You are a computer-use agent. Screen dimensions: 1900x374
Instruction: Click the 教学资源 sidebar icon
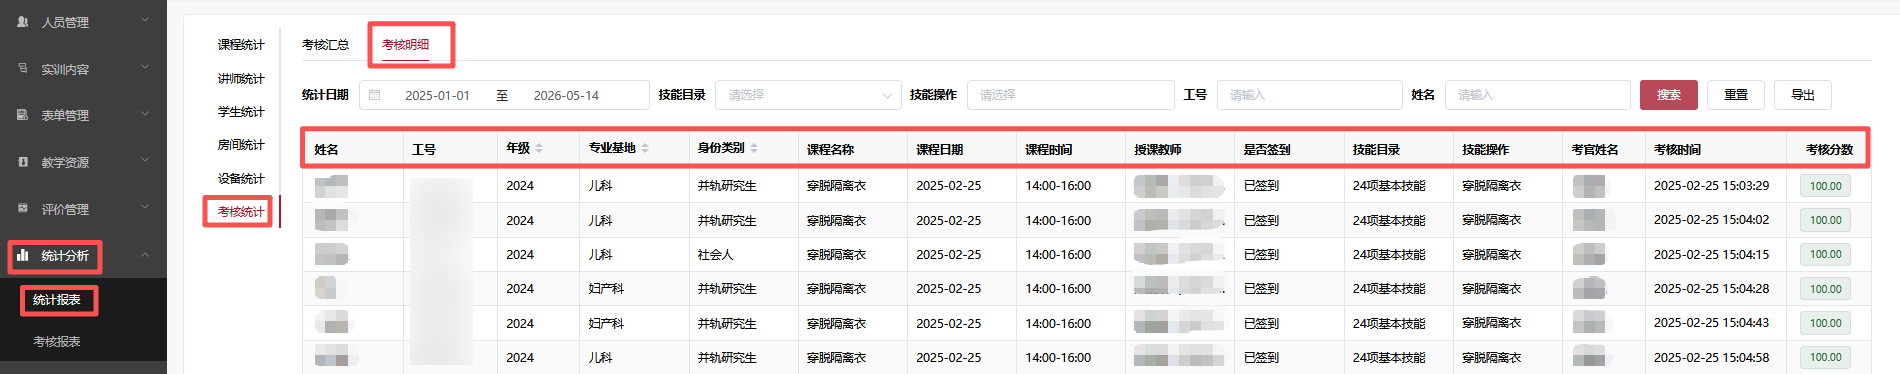point(23,161)
